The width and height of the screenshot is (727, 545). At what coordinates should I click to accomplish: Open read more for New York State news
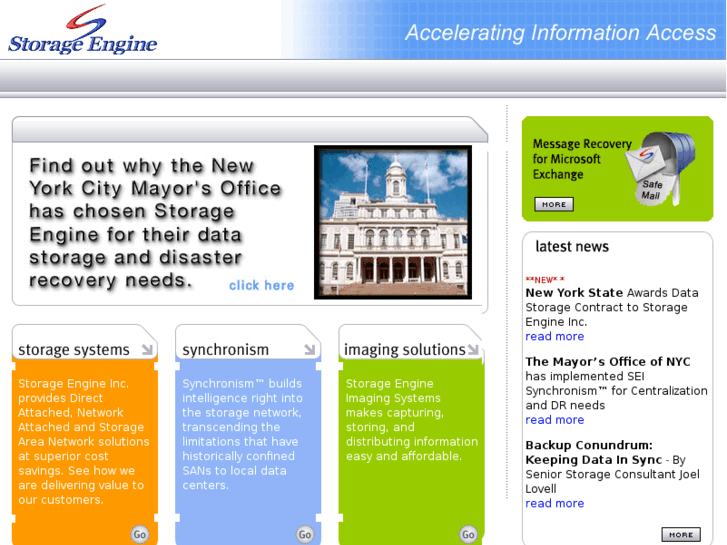(555, 336)
